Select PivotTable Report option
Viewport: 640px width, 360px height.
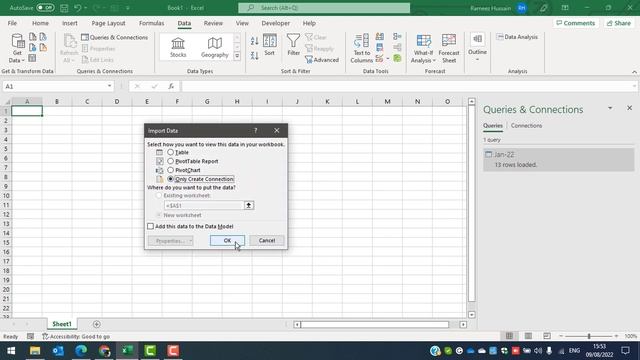click(x=170, y=161)
